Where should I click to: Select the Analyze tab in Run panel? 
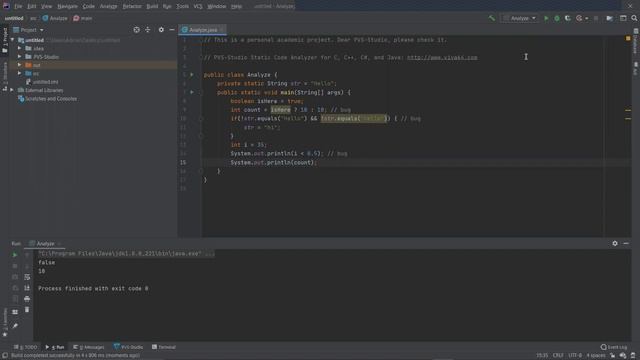[x=45, y=243]
